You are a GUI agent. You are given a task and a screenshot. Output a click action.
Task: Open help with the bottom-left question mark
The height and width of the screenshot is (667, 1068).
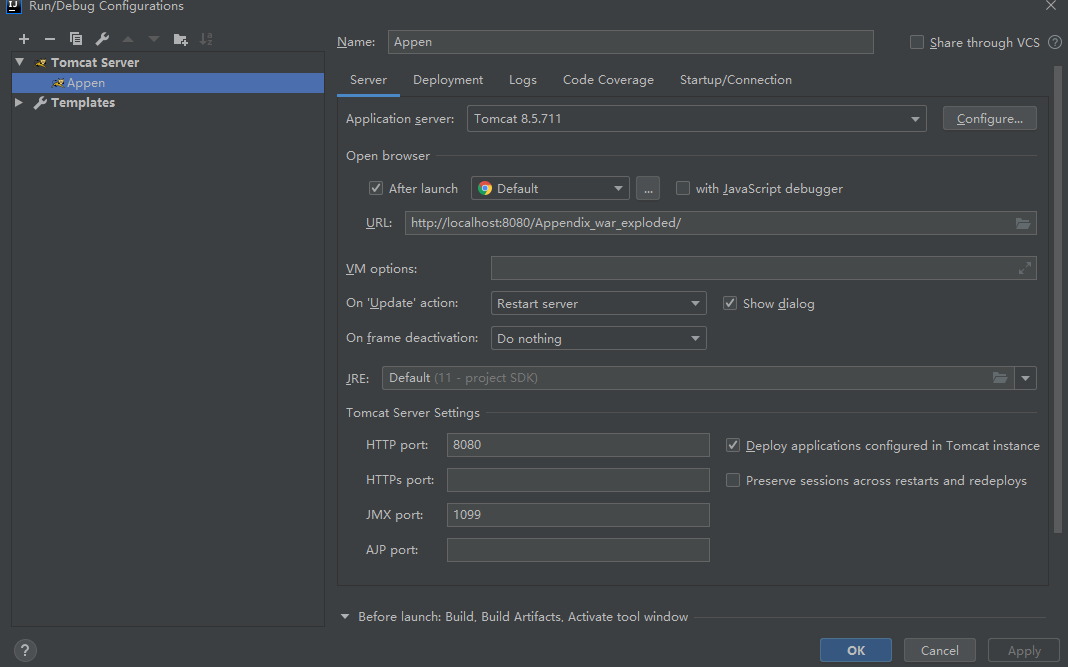(x=25, y=650)
